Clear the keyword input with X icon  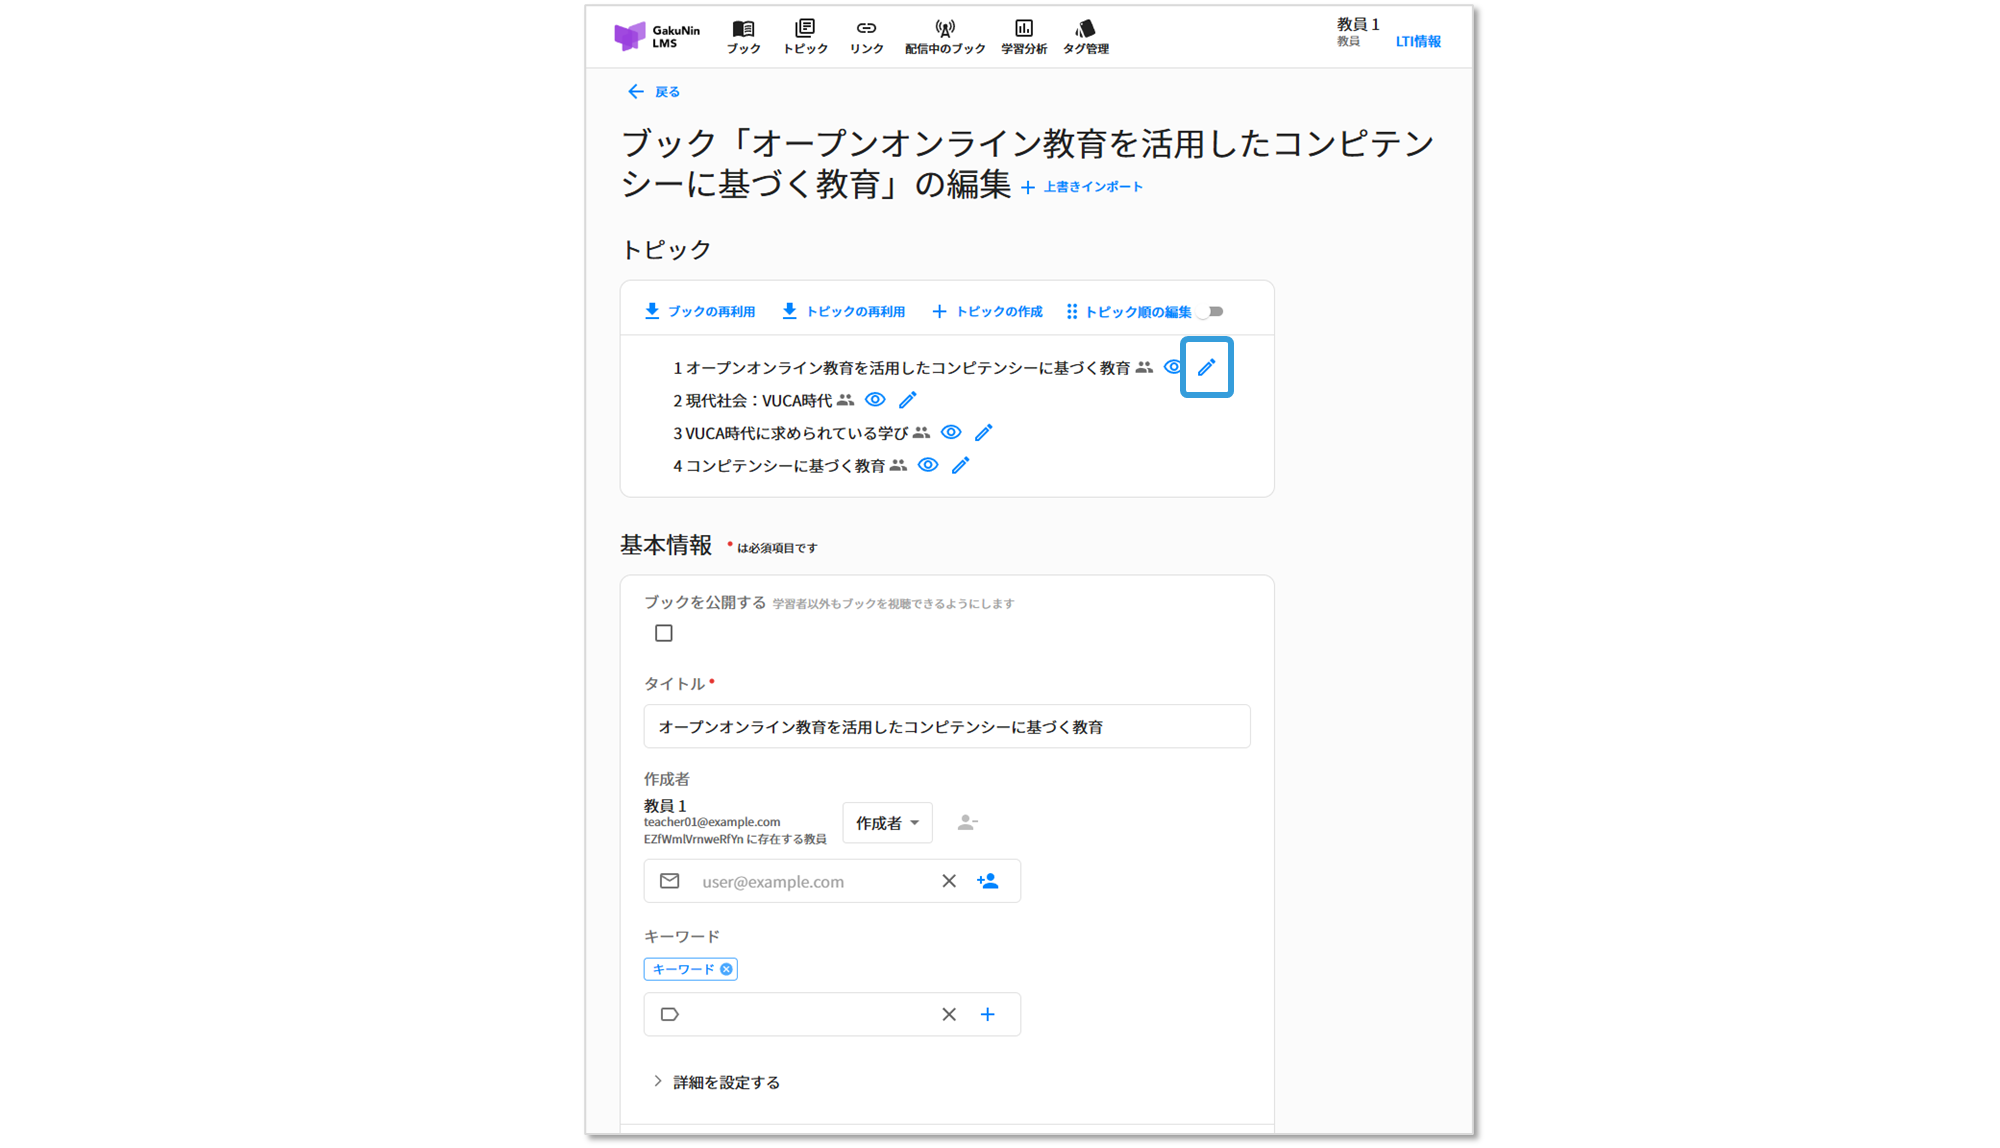[x=949, y=1014]
